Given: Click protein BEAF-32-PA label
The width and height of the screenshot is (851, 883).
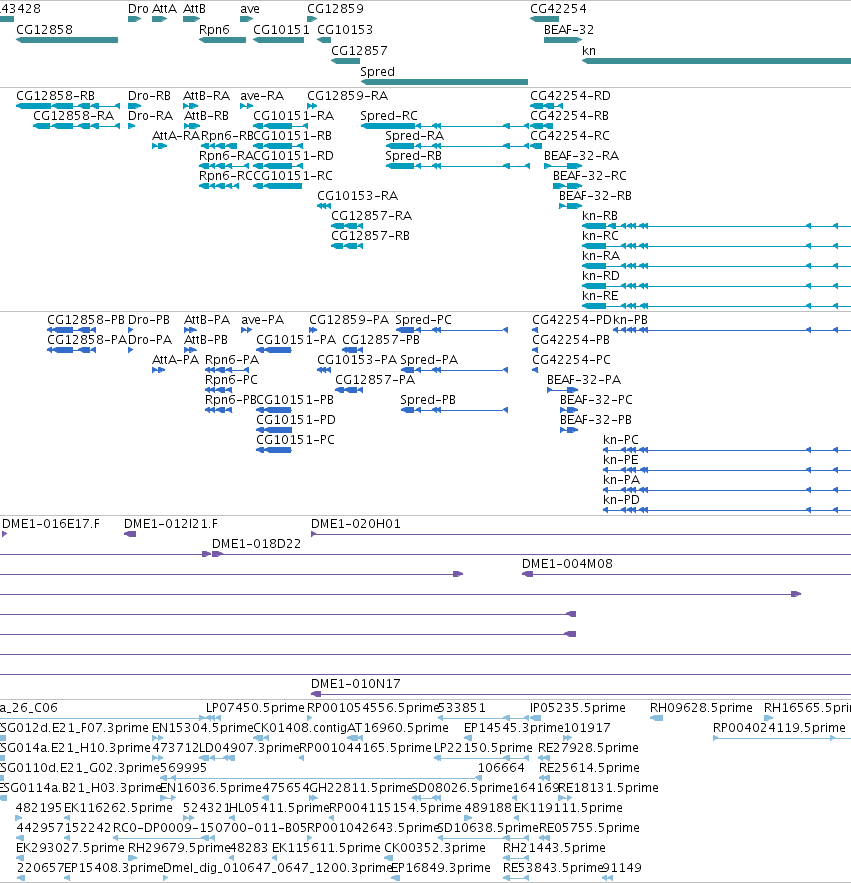Looking at the screenshot, I should click(x=584, y=380).
